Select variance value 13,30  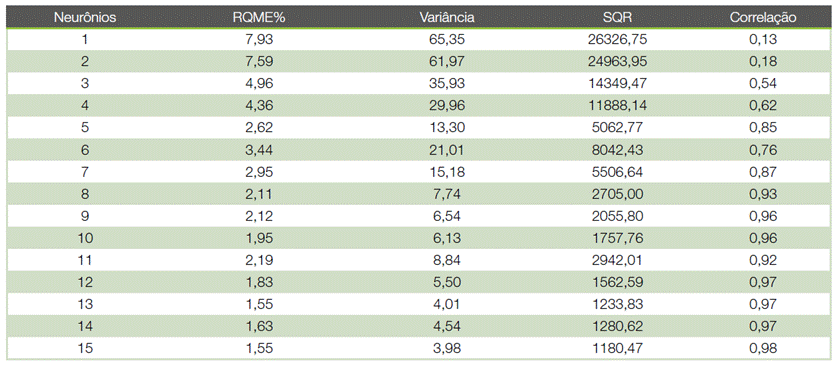447,128
